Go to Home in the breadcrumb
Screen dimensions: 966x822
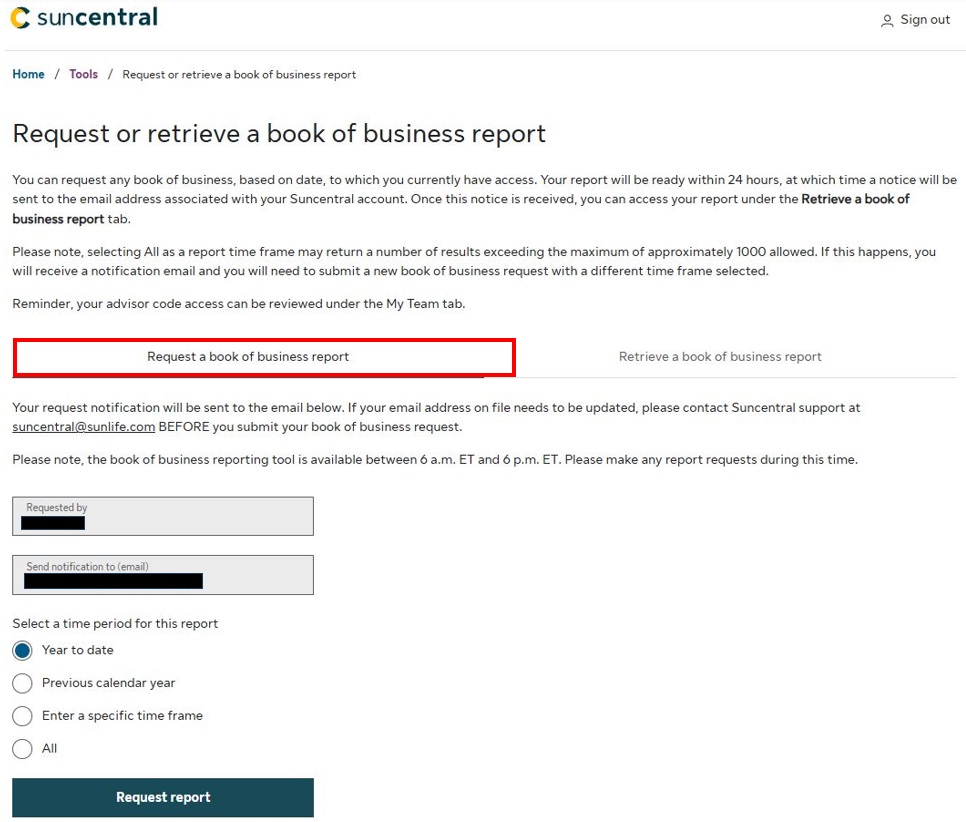point(28,75)
